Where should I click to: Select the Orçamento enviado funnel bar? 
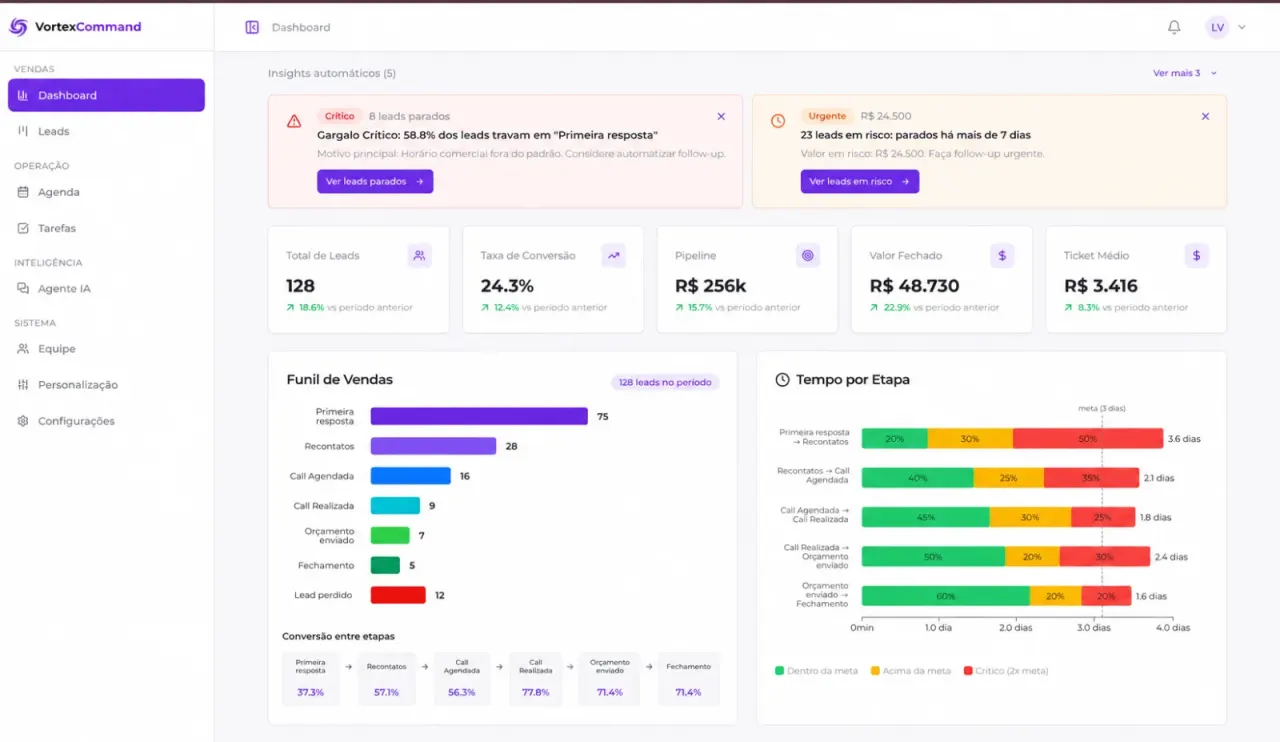click(390, 535)
